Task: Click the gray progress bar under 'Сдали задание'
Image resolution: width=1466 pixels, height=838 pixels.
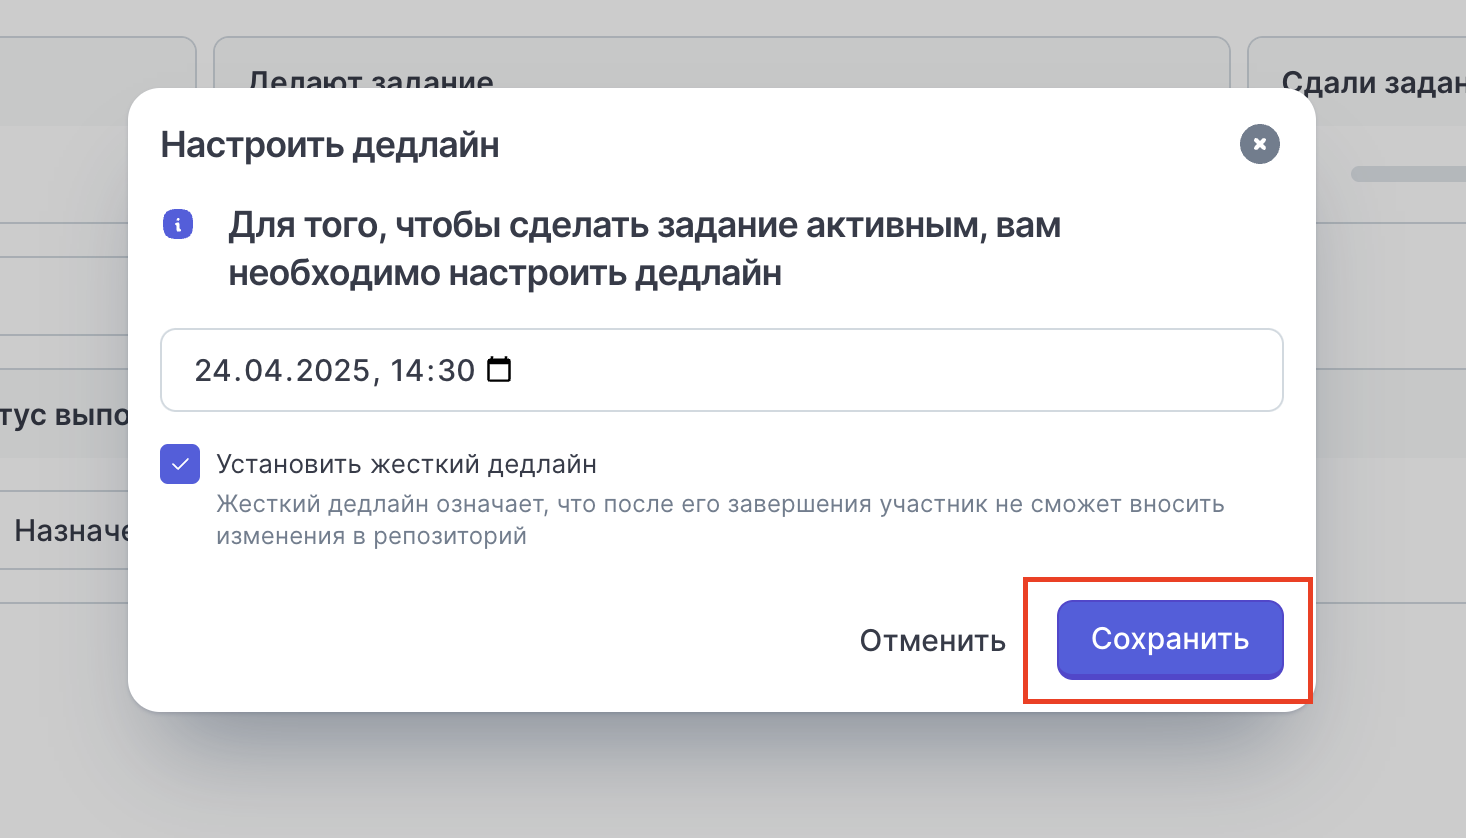Action: [1408, 174]
